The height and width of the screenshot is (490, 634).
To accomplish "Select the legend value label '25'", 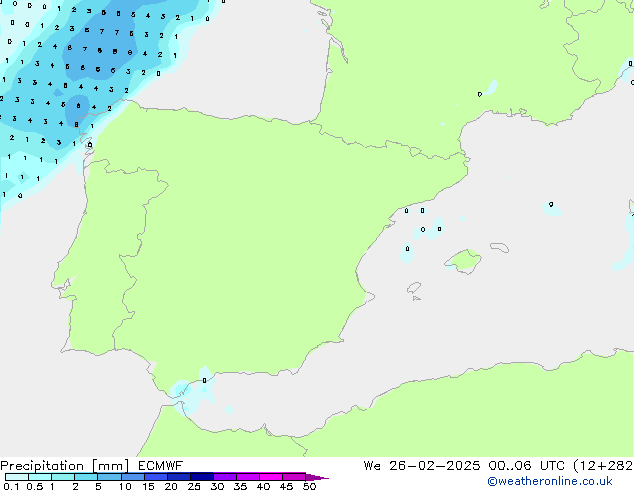I will tap(194, 486).
